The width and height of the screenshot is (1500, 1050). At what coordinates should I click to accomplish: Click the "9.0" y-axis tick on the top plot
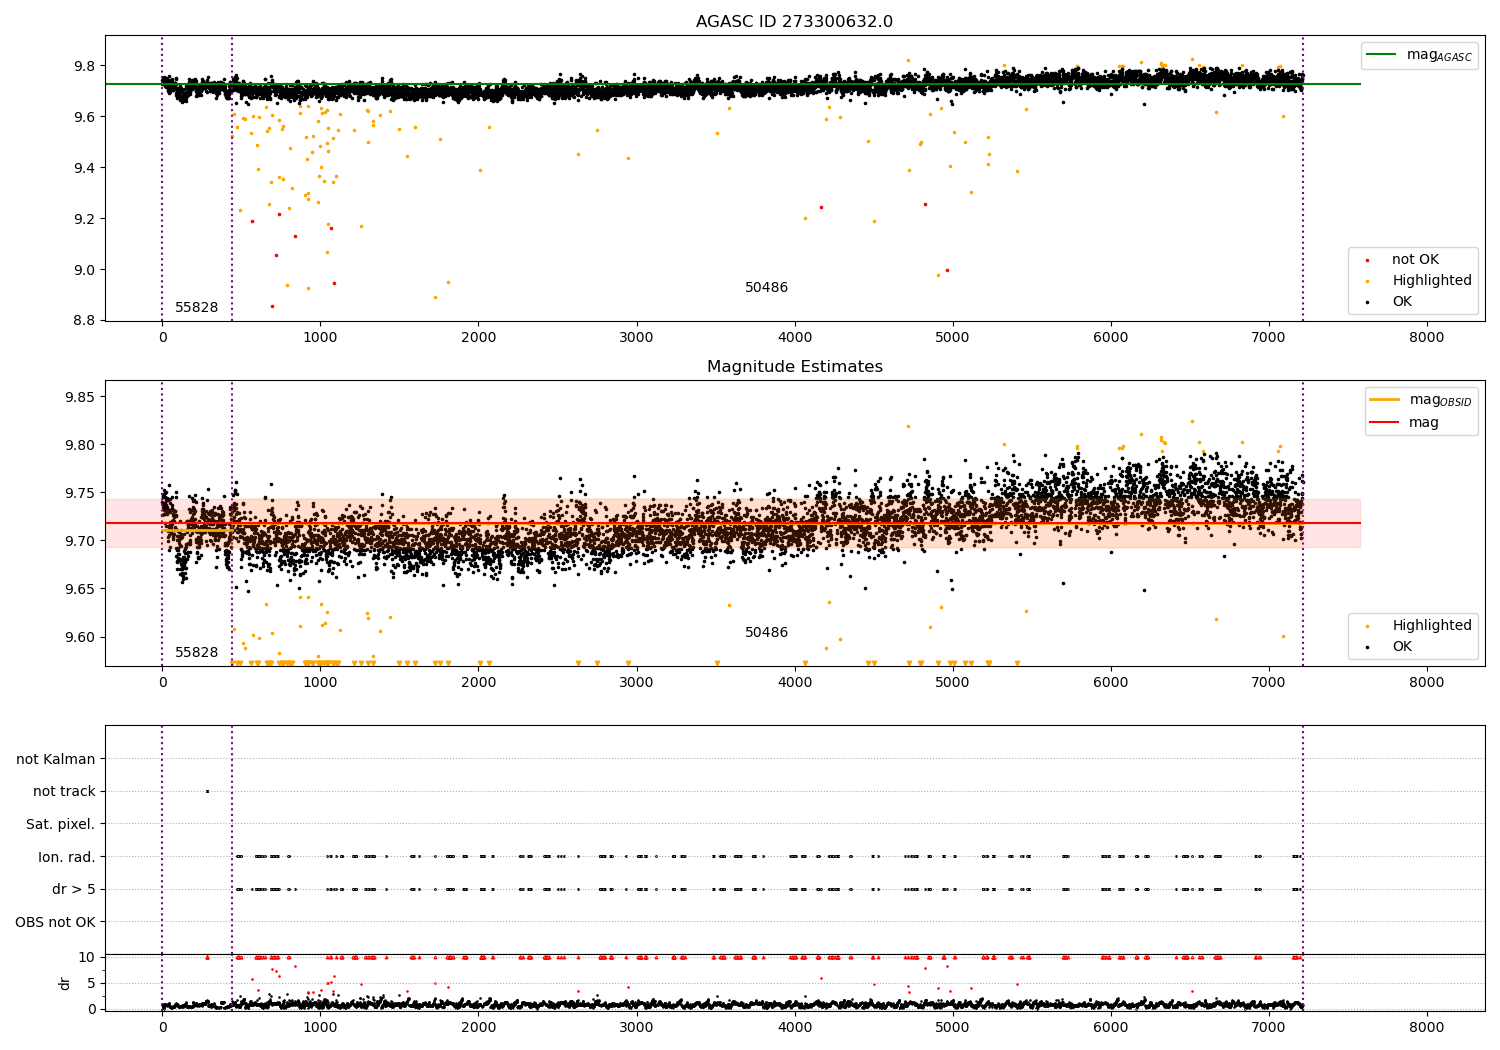[85, 270]
